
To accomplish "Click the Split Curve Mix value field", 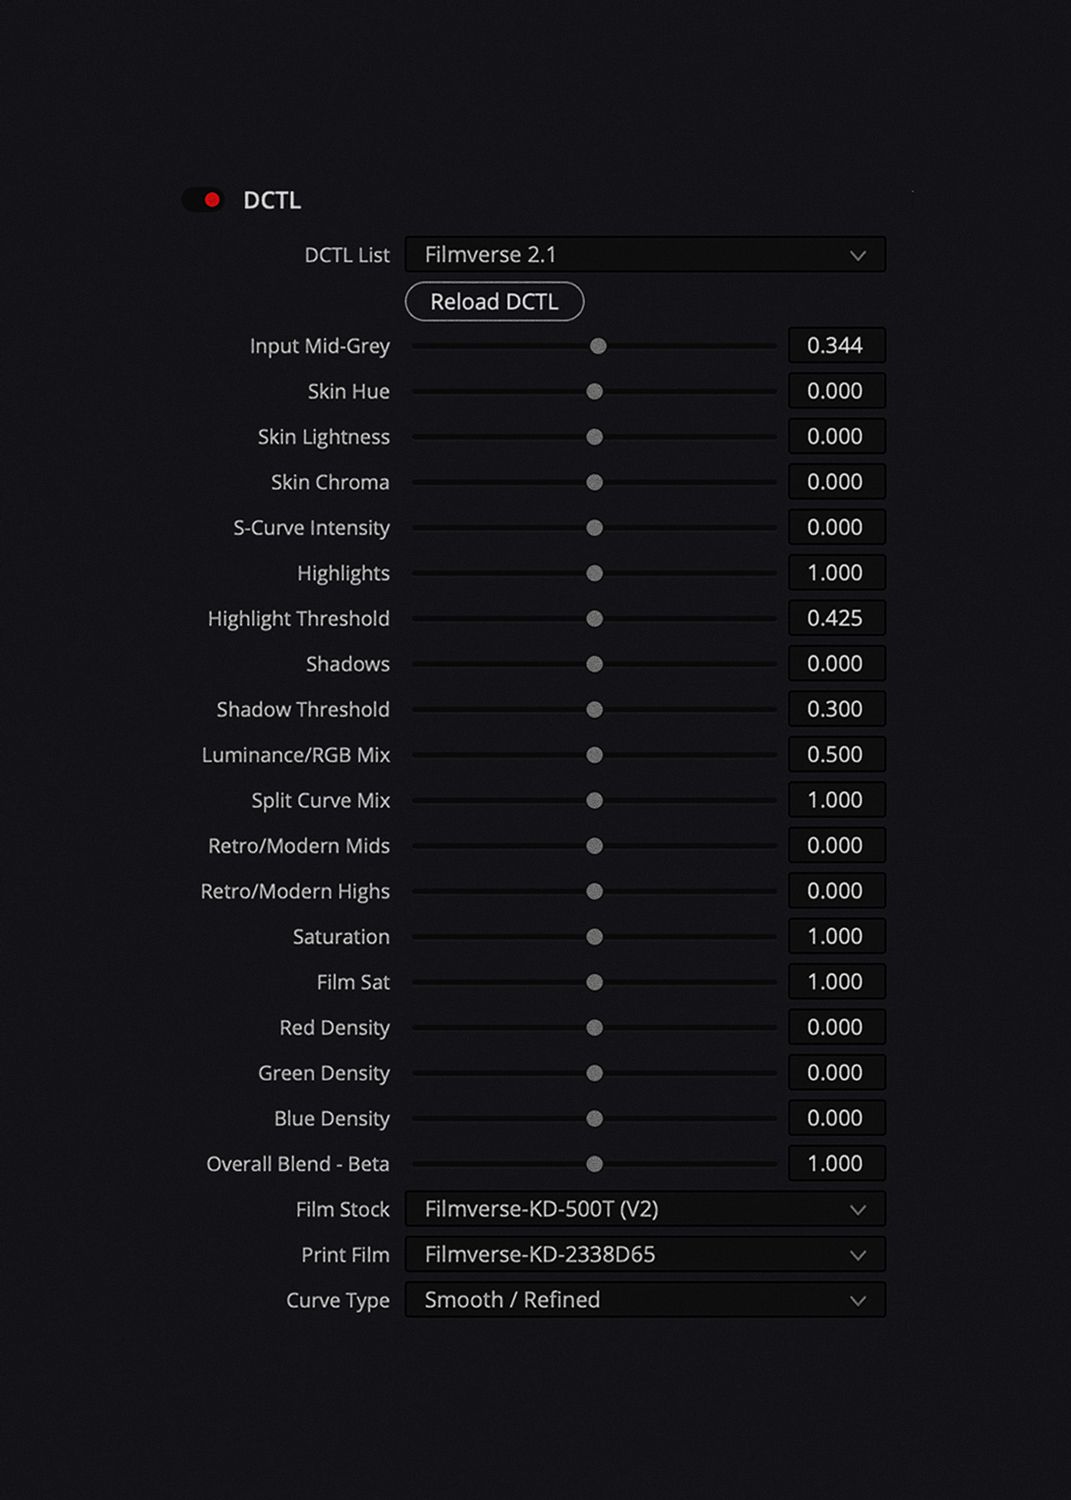I will pyautogui.click(x=836, y=800).
